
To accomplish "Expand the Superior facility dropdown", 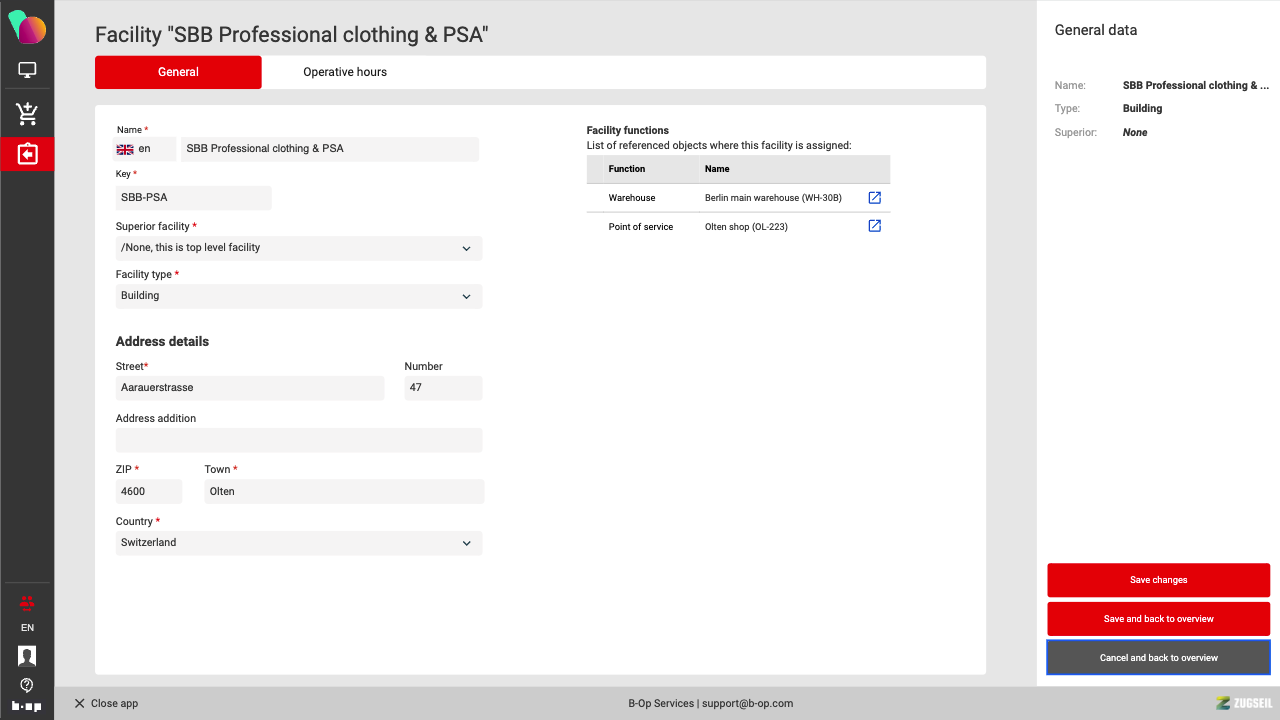I will click(298, 248).
